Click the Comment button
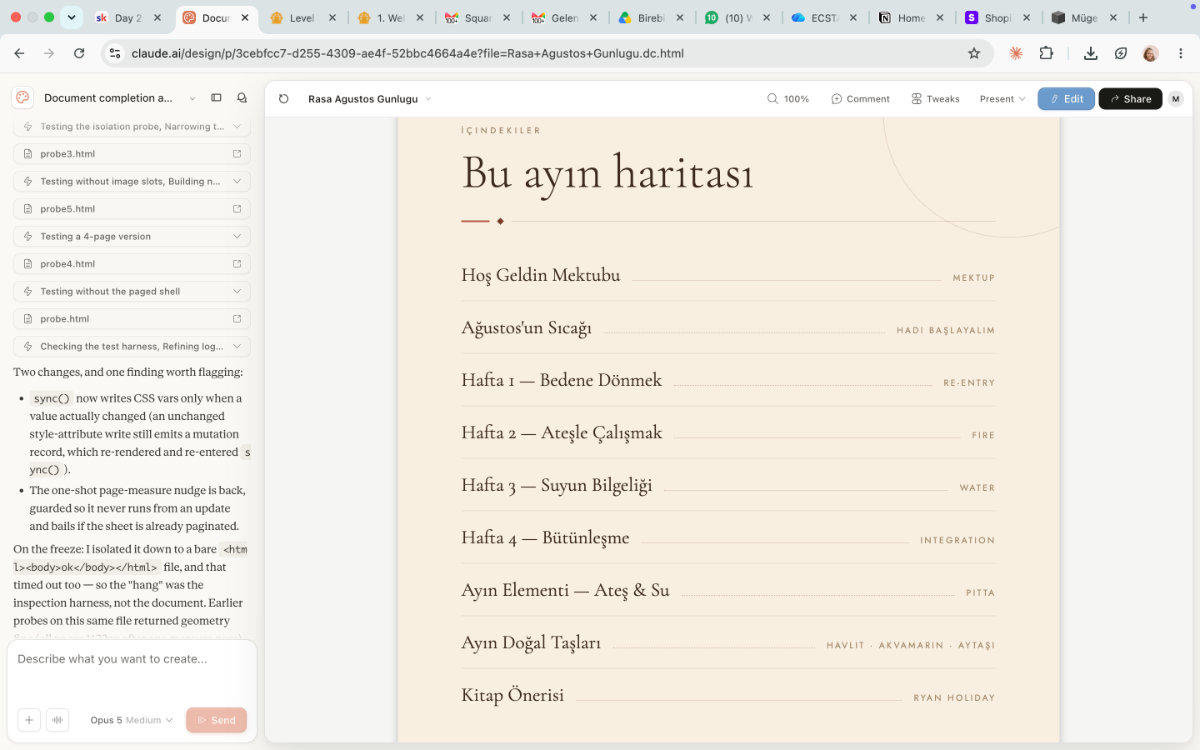 tap(860, 99)
